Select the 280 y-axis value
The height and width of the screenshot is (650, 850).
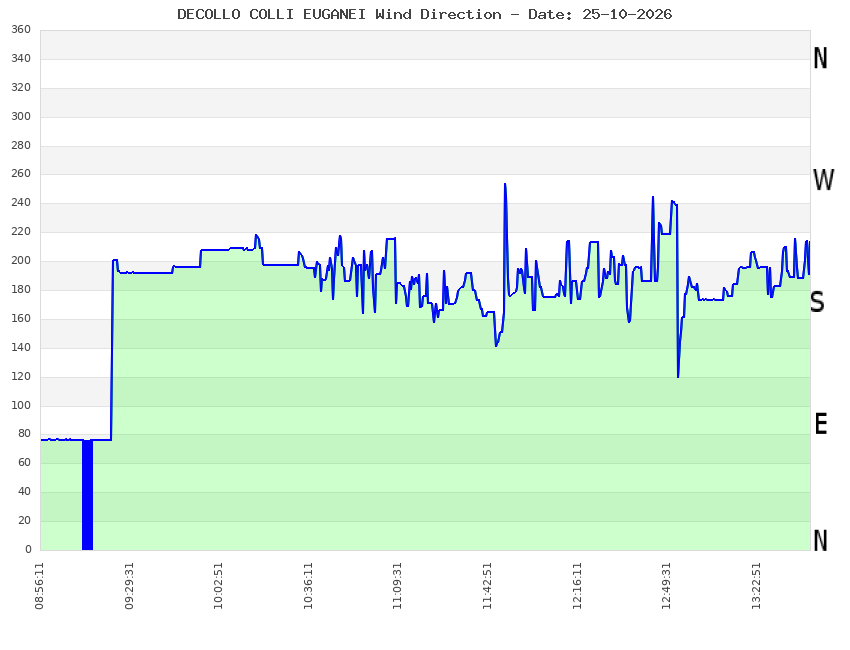tap(21, 145)
